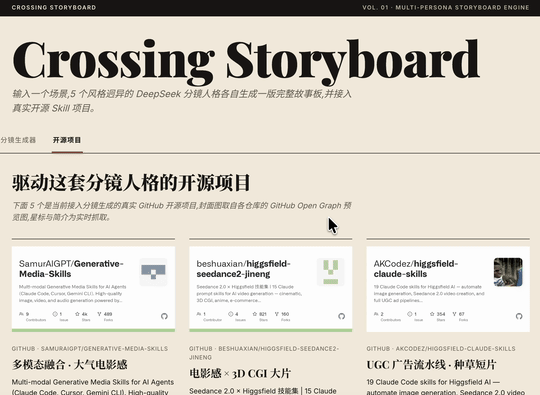Click GitHub logo on higgsfield-seedance2-jineng card
This screenshot has width=540, height=395.
click(342, 316)
